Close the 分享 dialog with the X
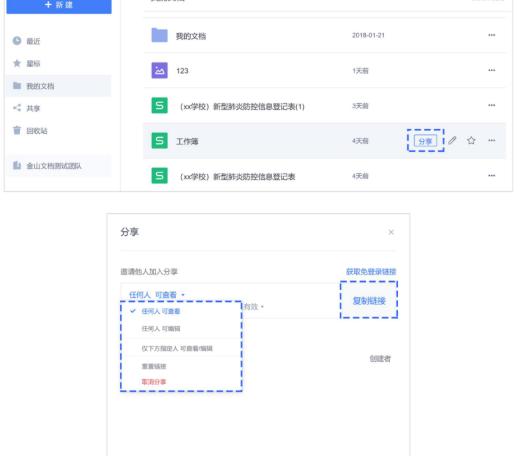 pyautogui.click(x=391, y=232)
